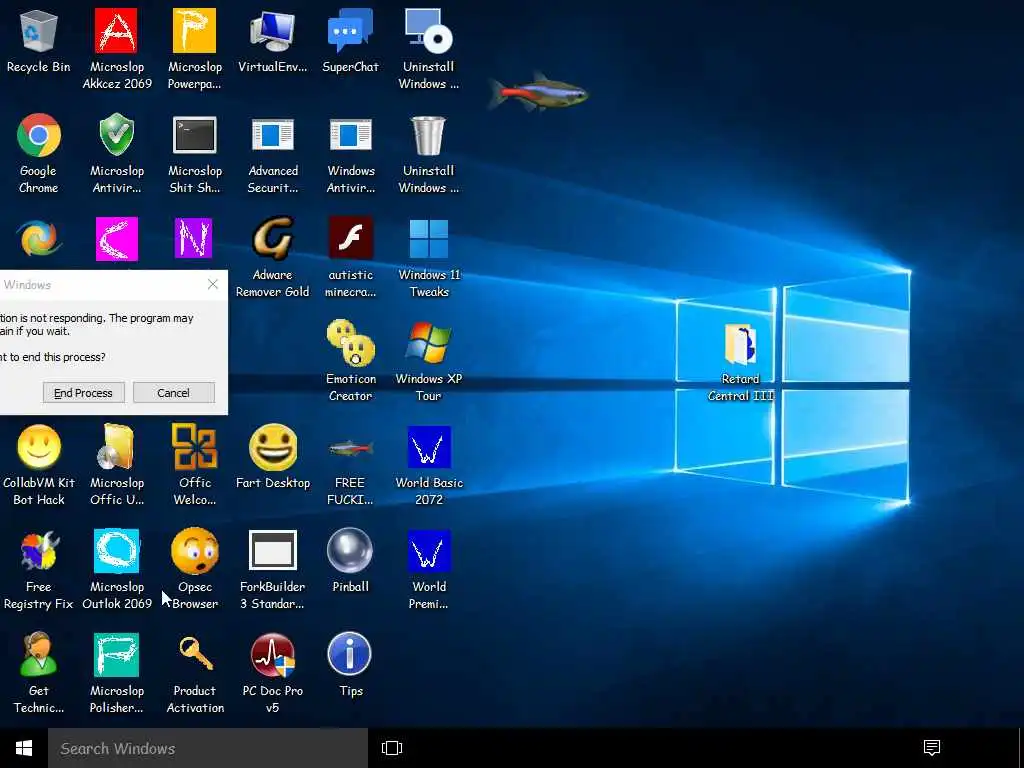This screenshot has width=1024, height=768.
Task: Open the Recycle Bin icon
Action: tap(39, 31)
